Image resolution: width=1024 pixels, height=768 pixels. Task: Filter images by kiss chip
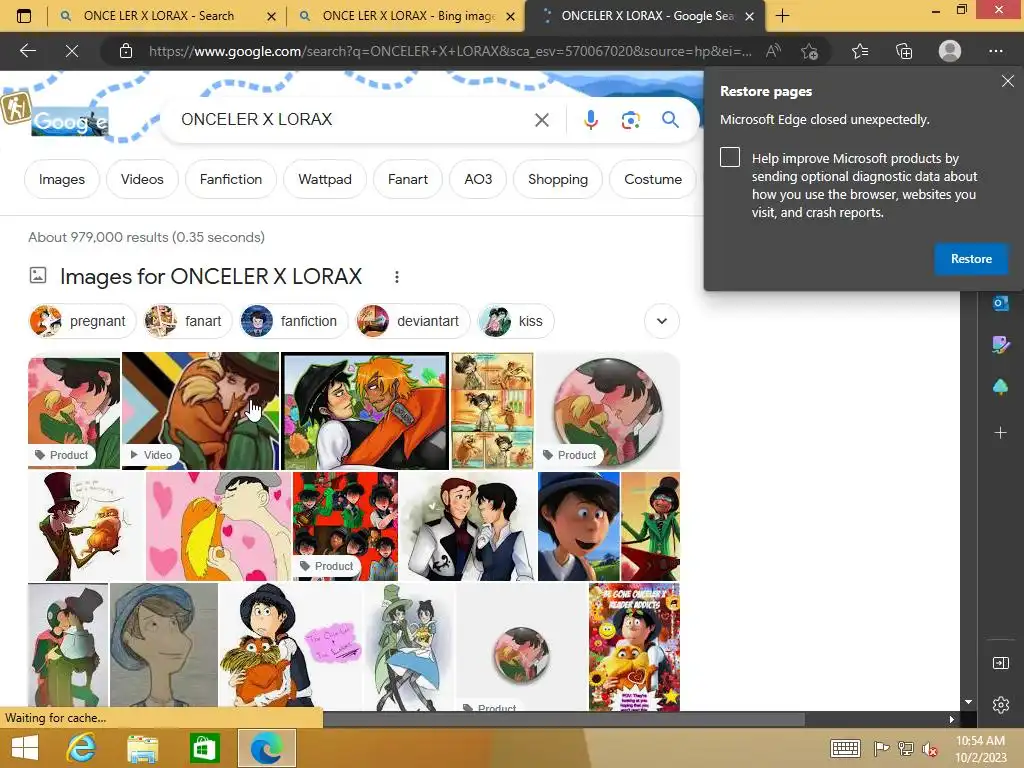pos(515,321)
